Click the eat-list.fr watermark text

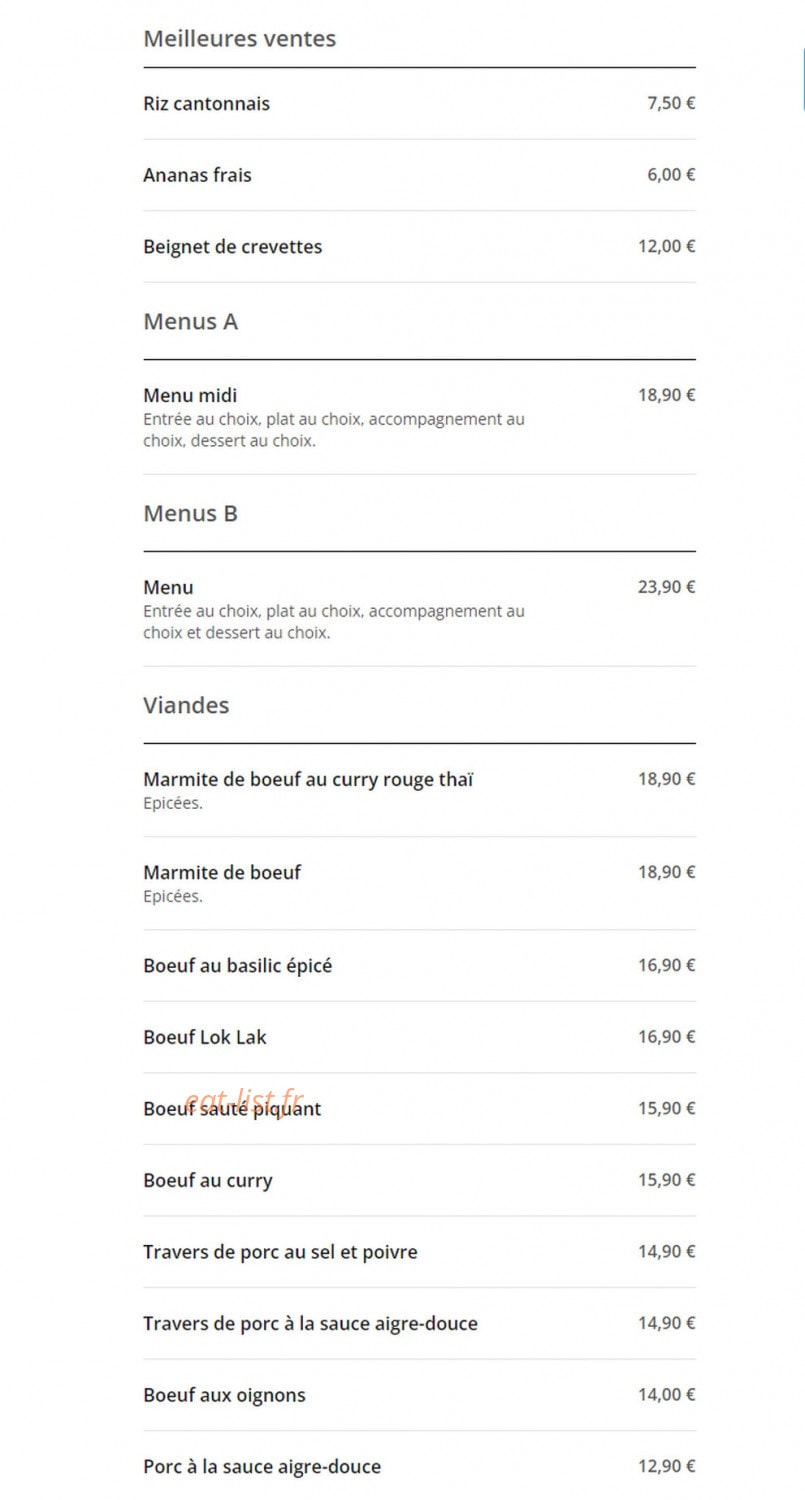[x=244, y=1101]
